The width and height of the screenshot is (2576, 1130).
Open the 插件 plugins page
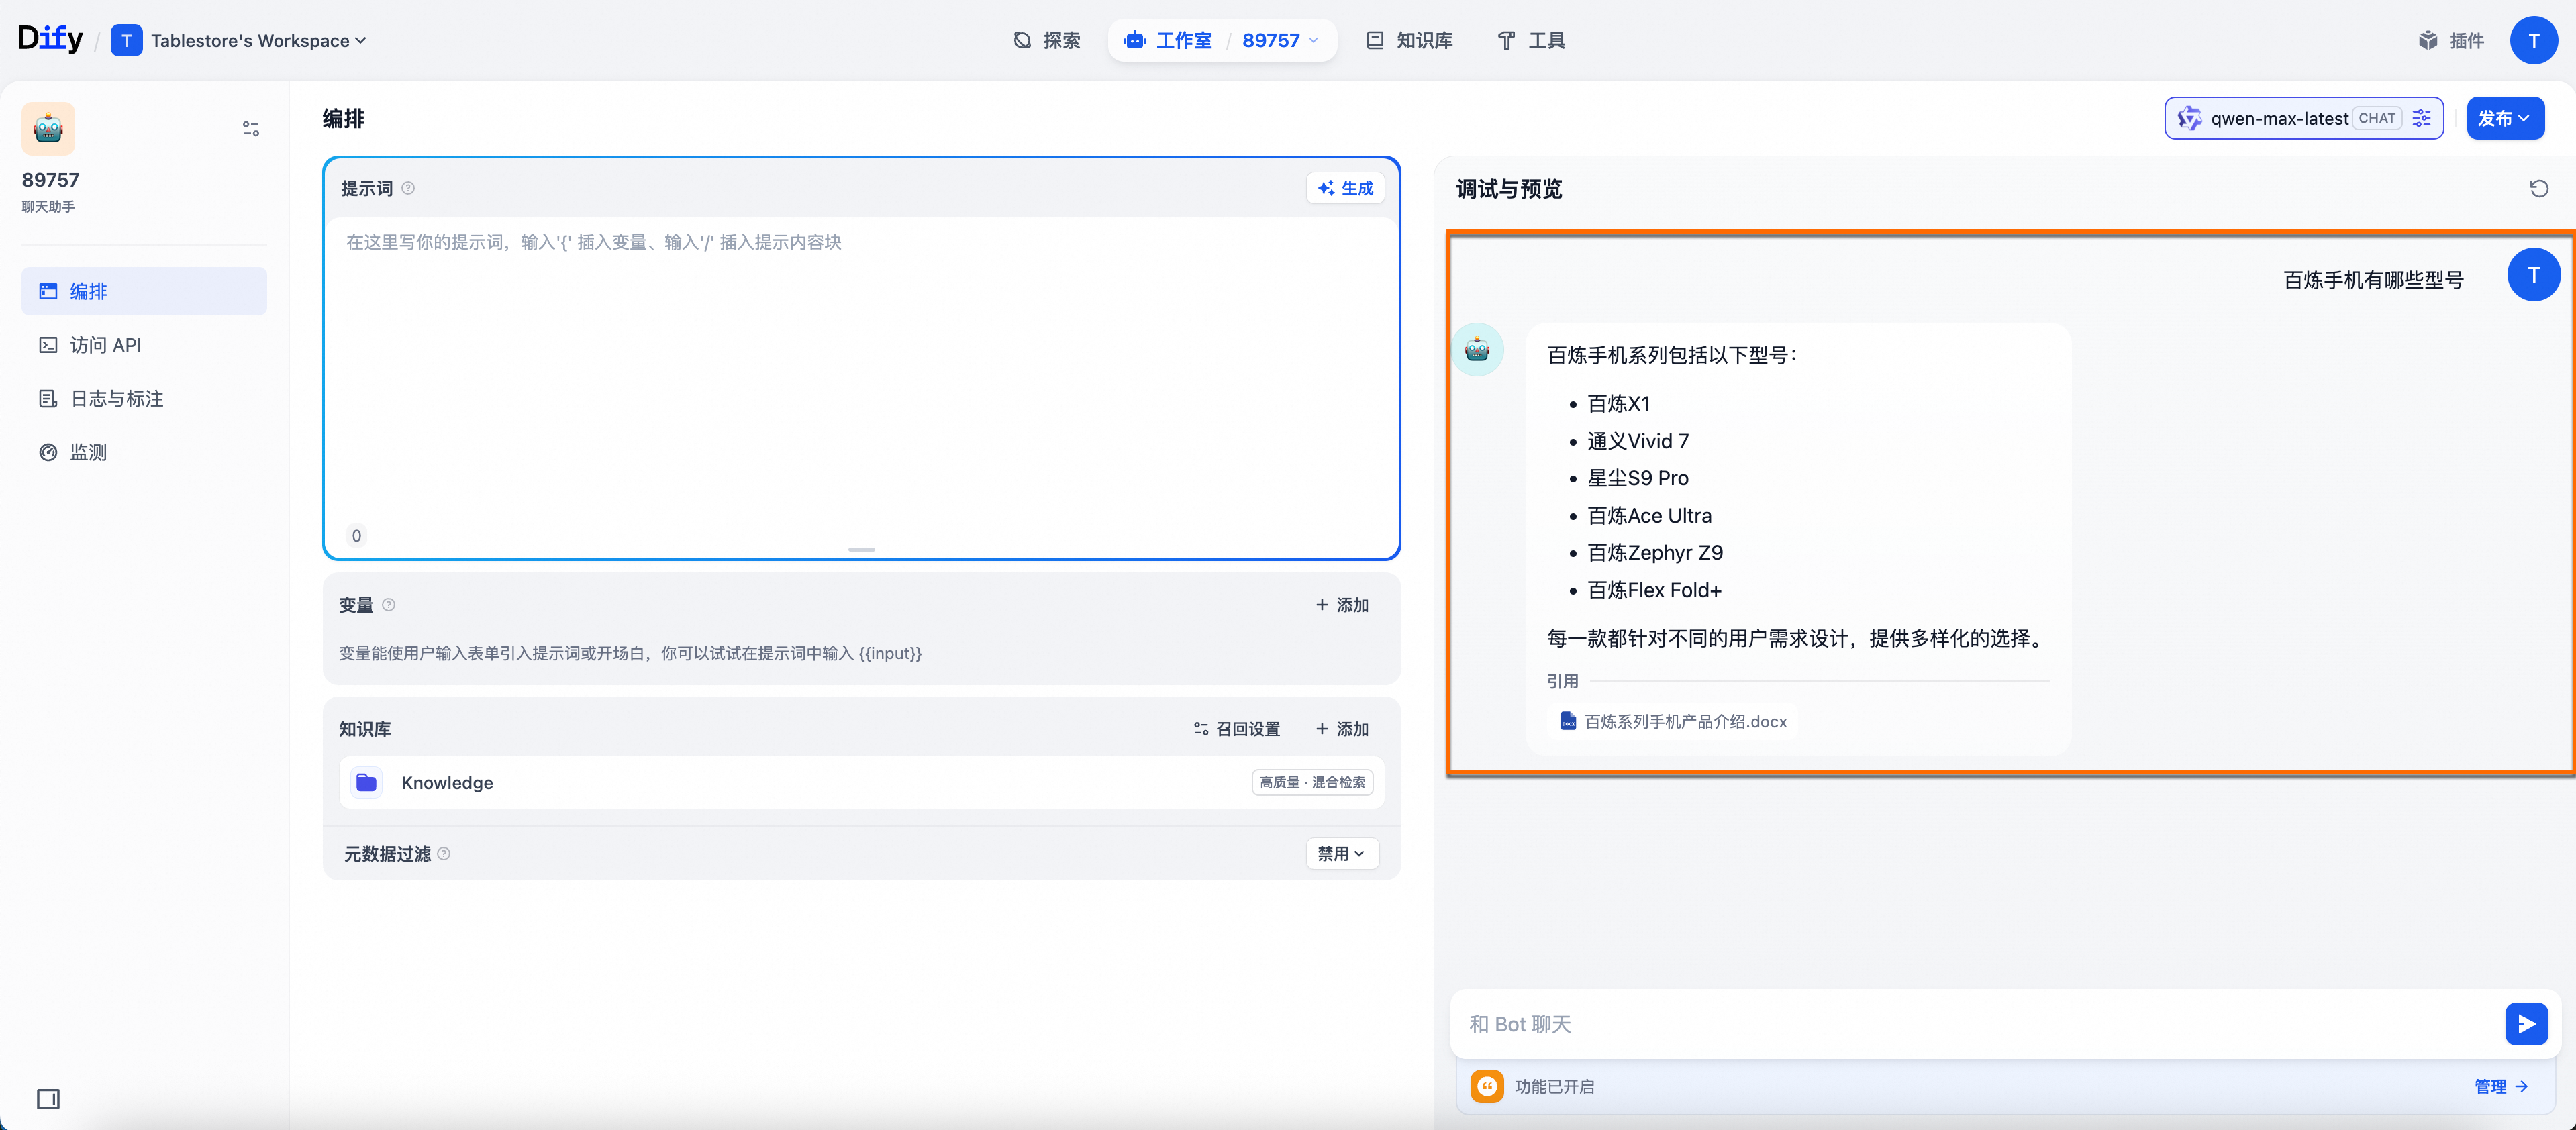pos(2451,41)
